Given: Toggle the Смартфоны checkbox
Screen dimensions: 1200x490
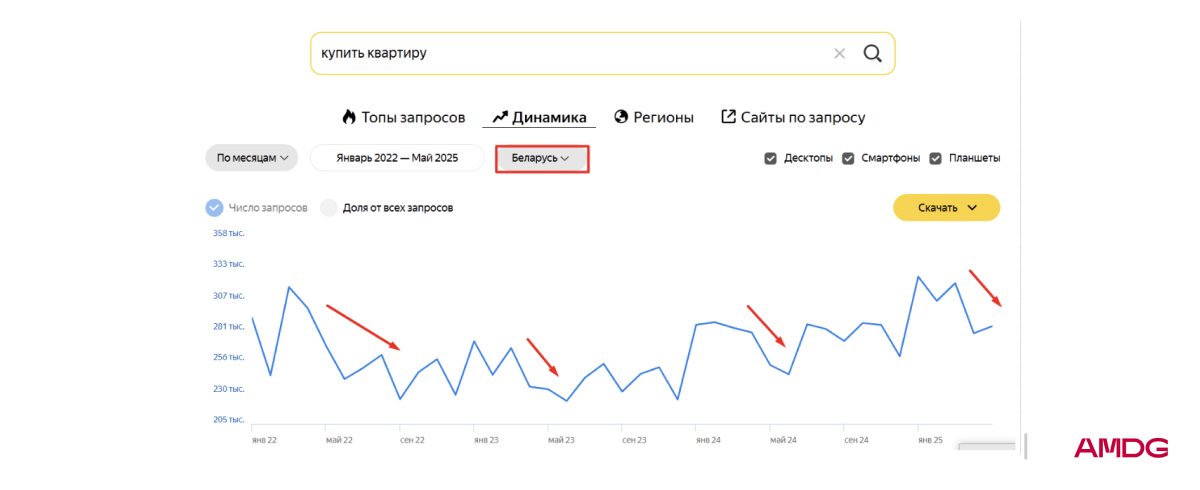Looking at the screenshot, I should (848, 158).
